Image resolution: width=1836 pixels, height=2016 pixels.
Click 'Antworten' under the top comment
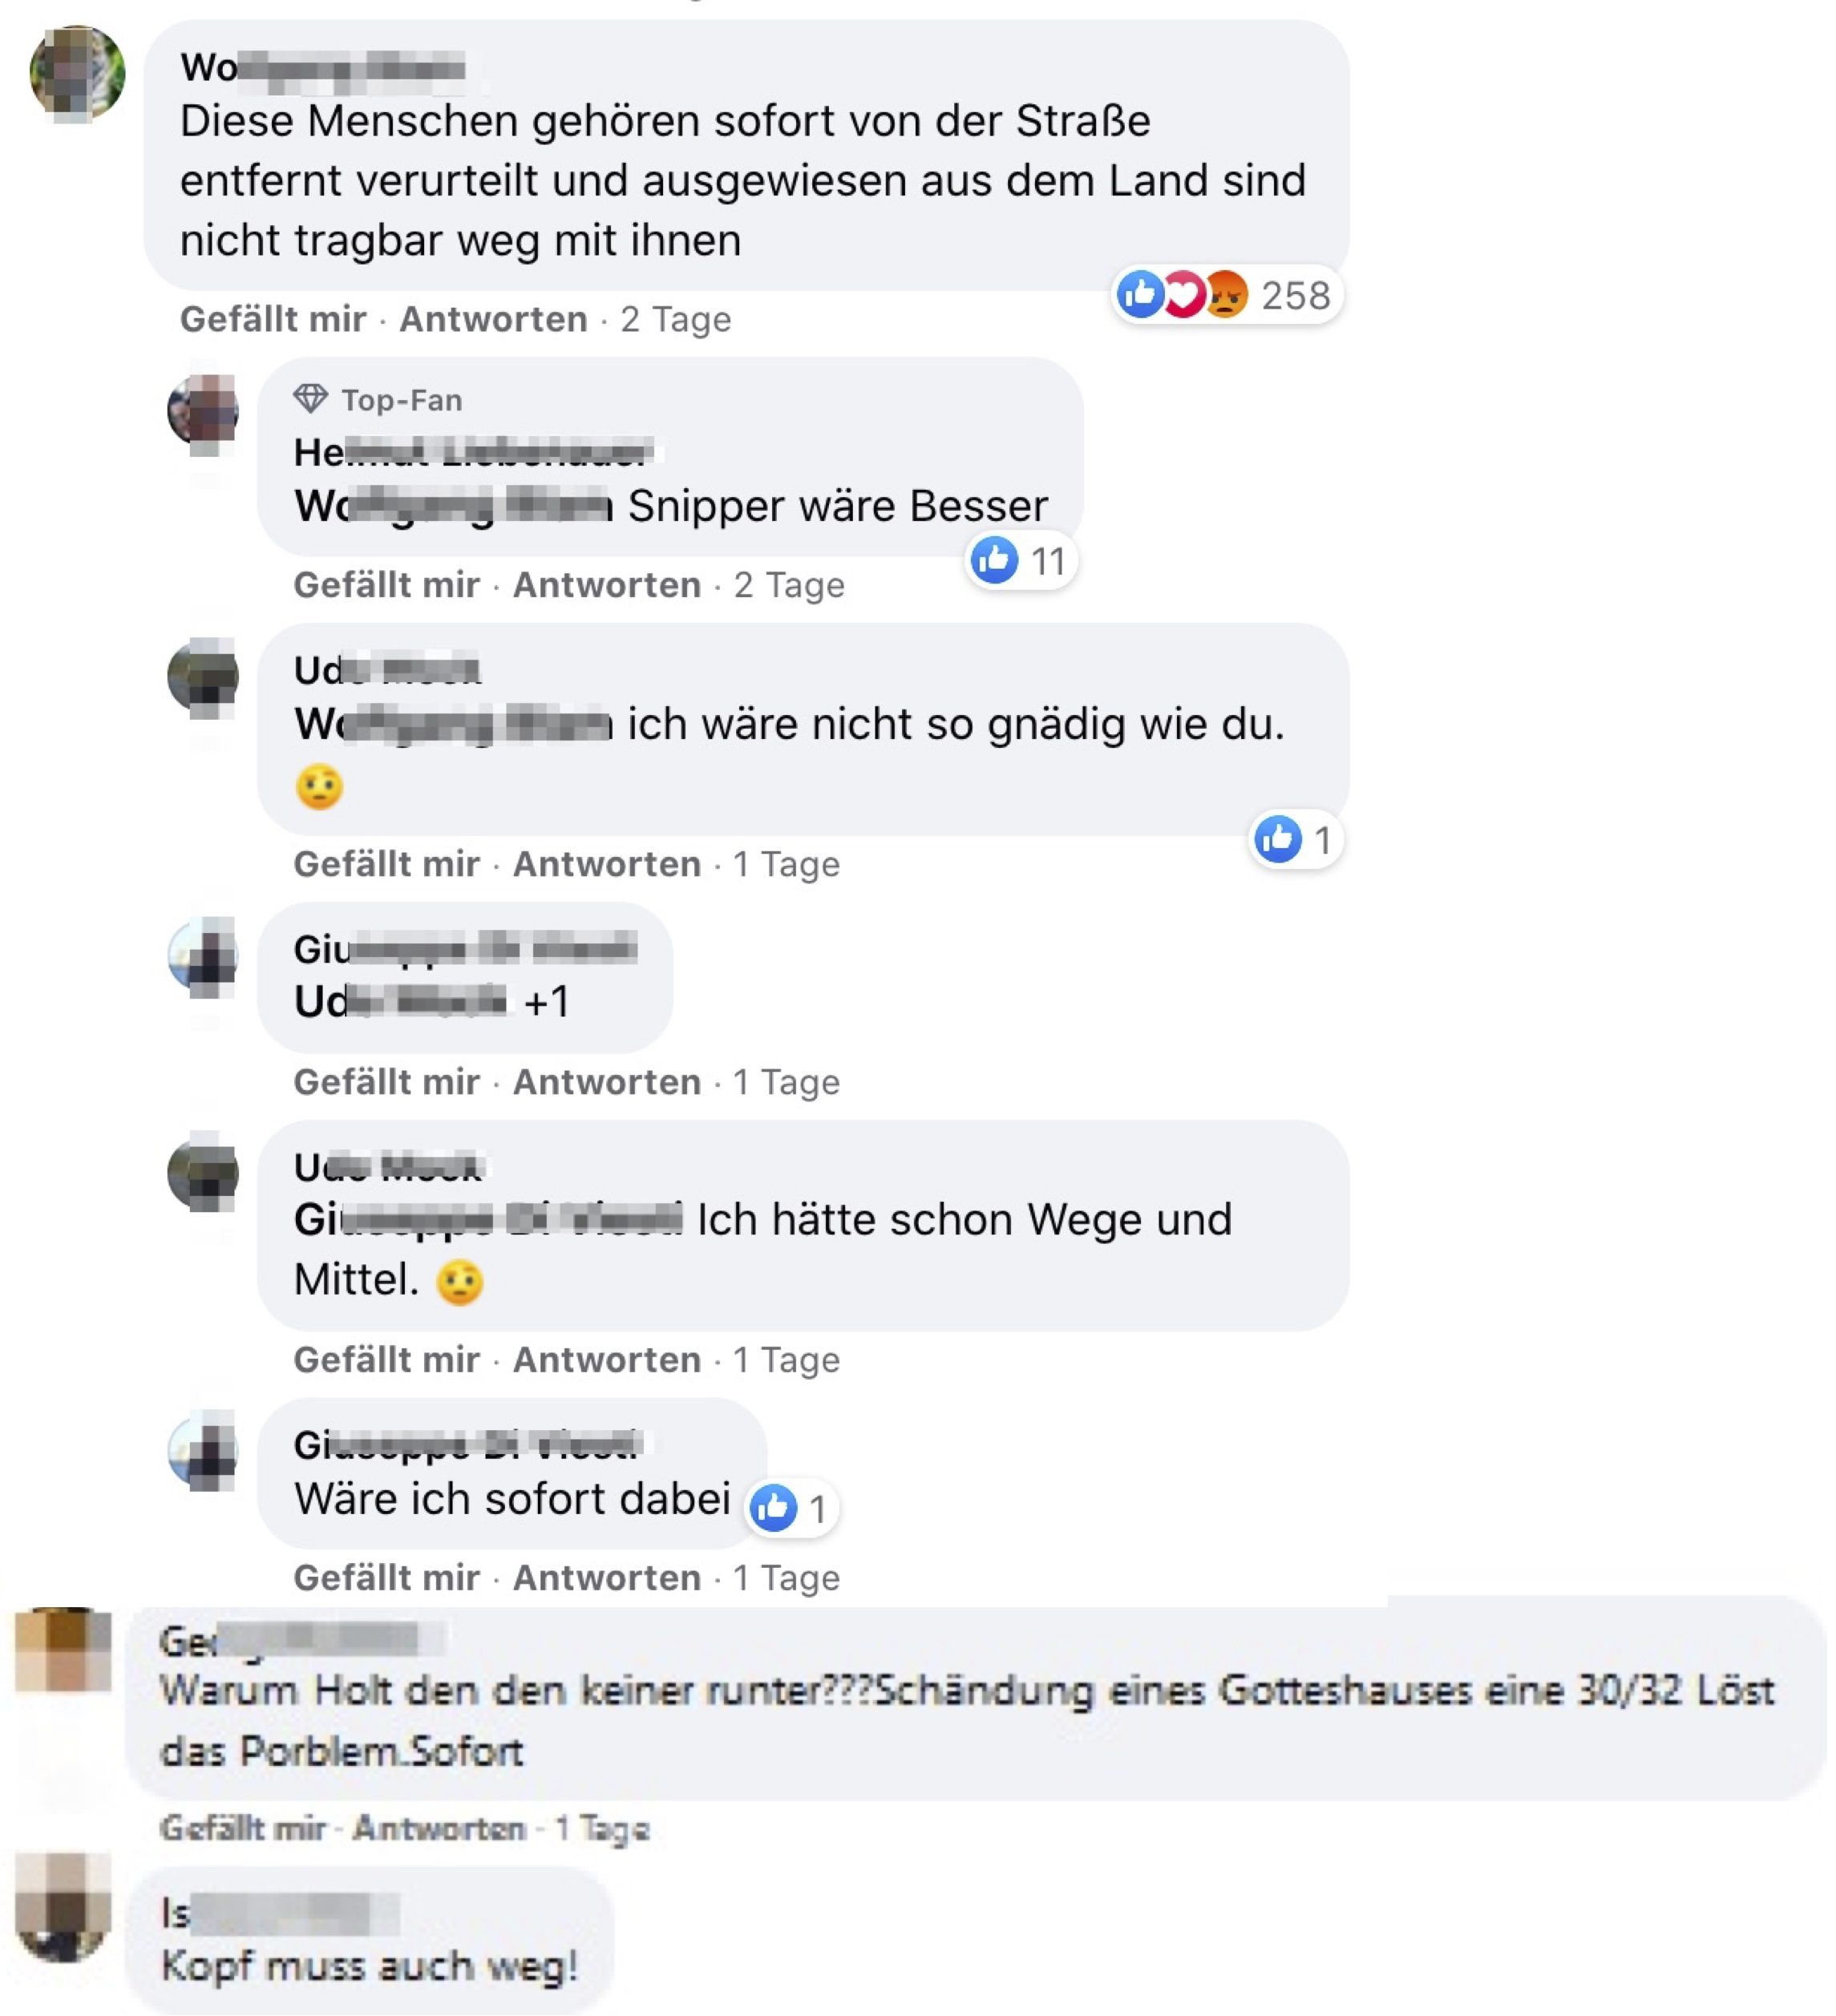pos(493,319)
